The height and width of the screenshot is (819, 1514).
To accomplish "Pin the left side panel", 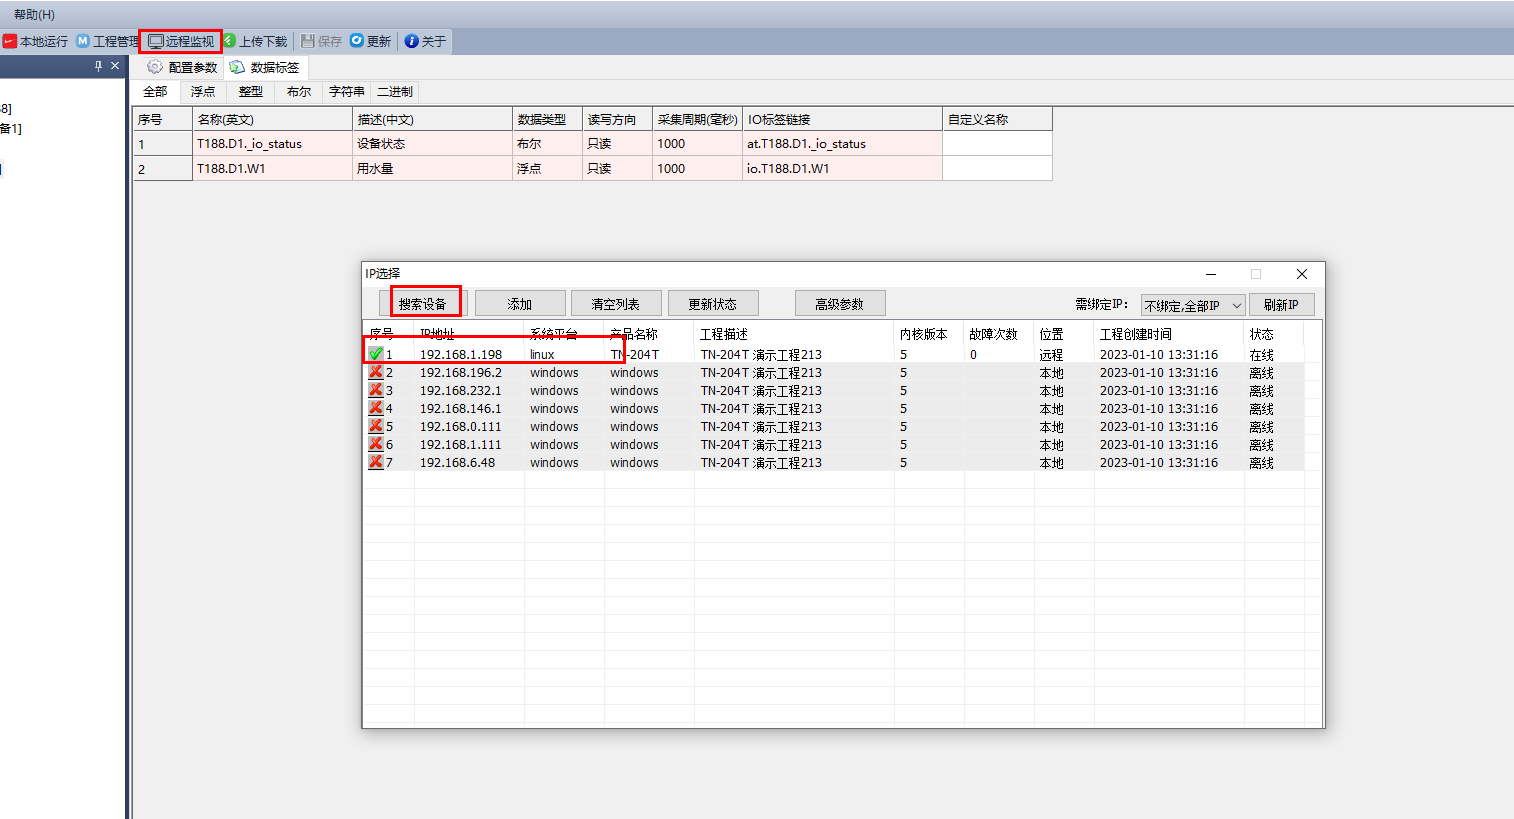I will (98, 66).
